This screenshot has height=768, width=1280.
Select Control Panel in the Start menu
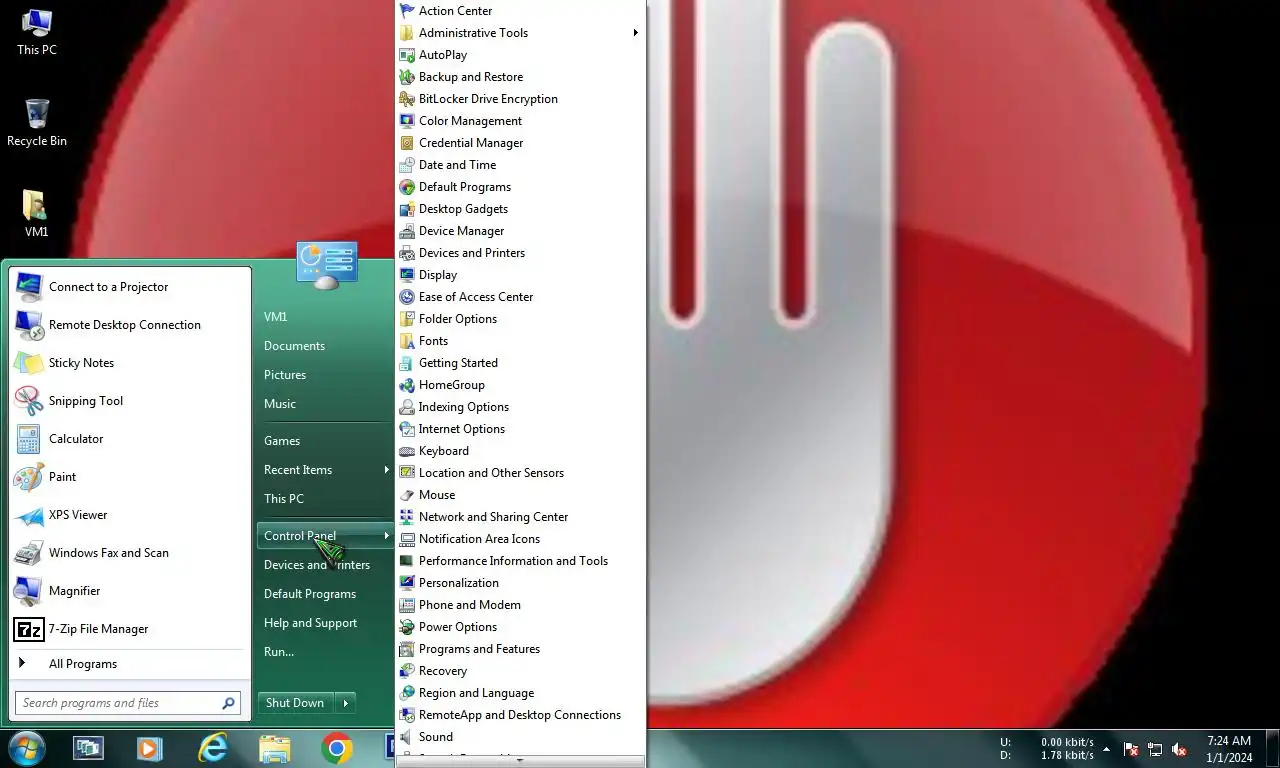pos(325,536)
